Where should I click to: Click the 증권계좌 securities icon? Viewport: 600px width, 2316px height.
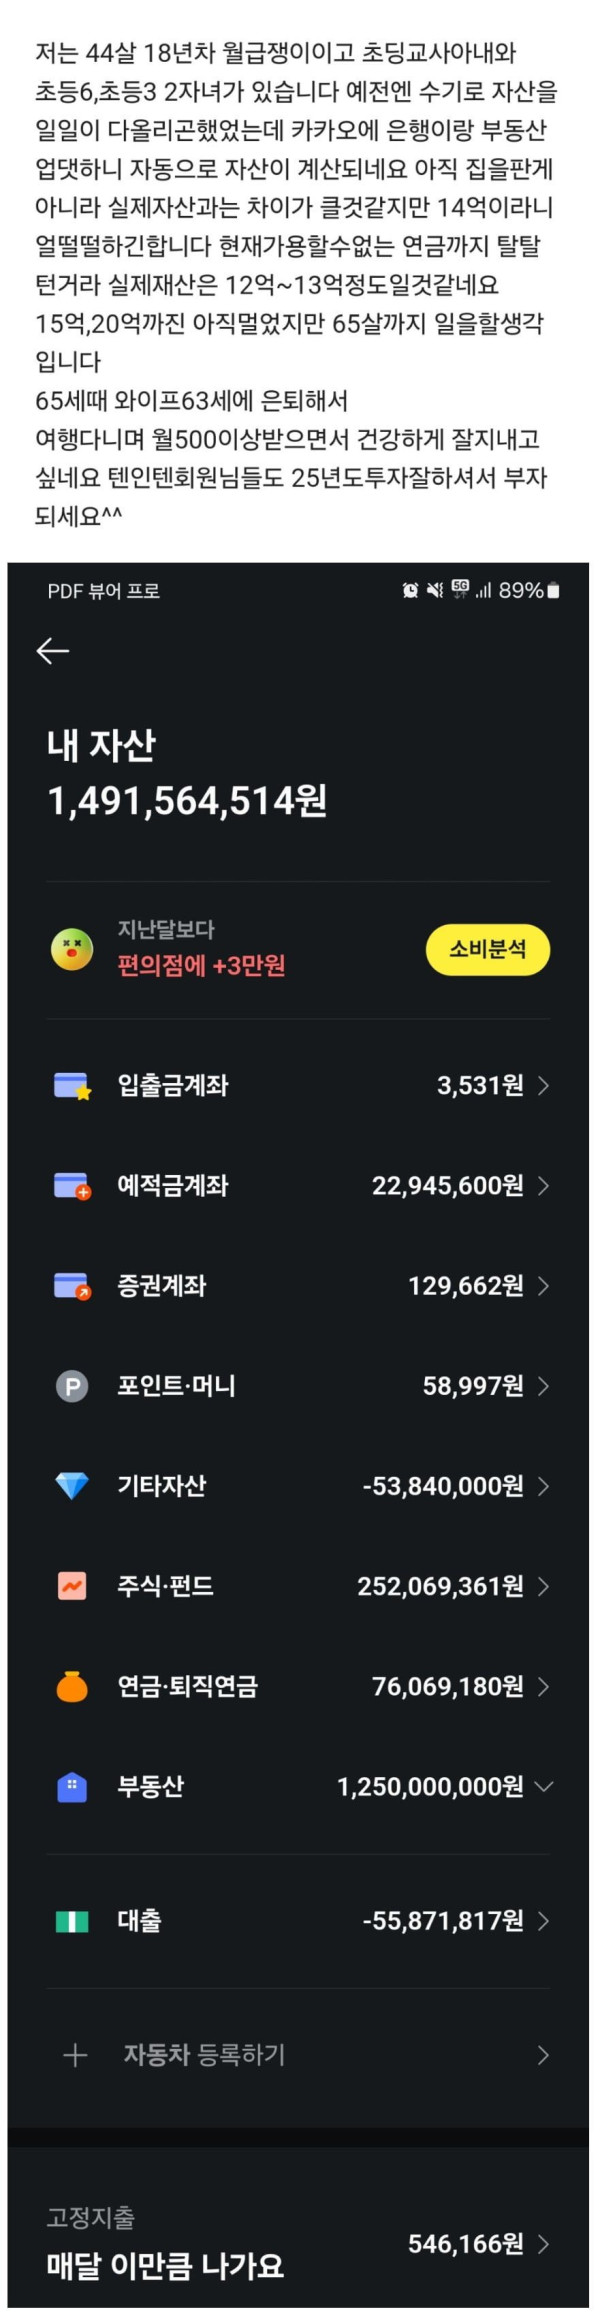pos(72,1285)
